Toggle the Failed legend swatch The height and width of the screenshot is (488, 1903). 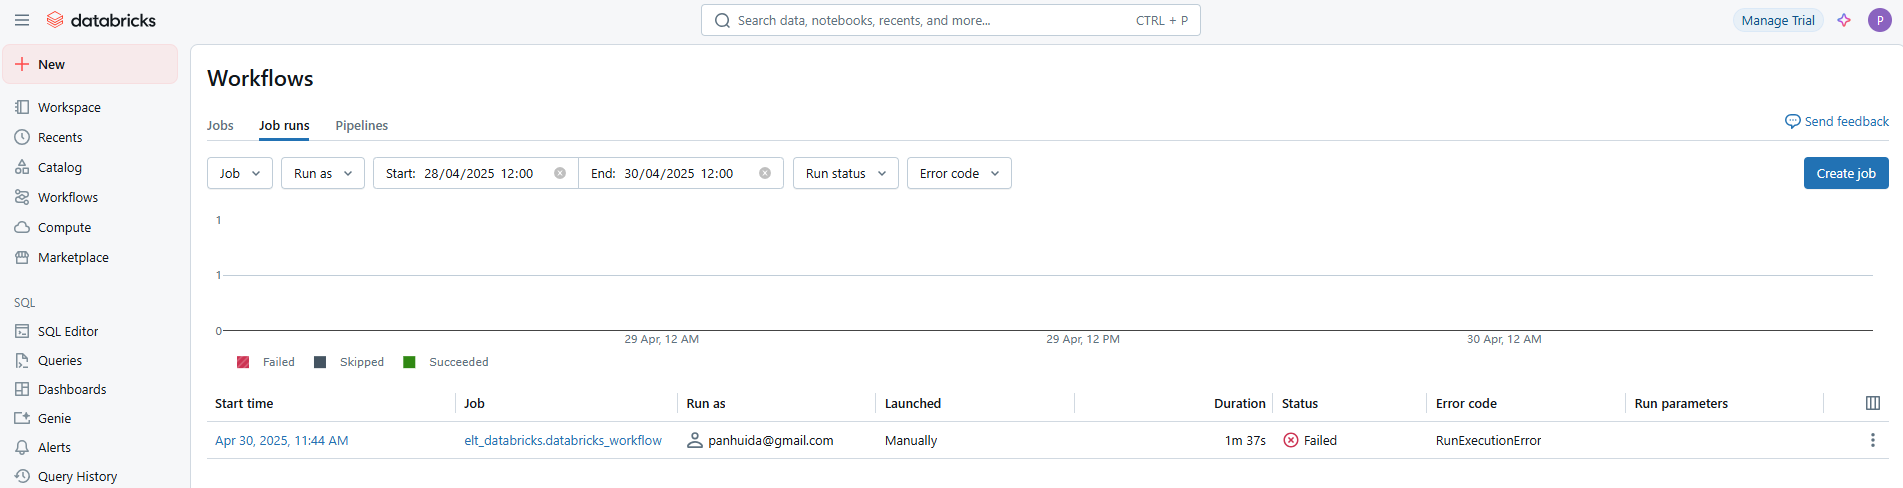click(x=243, y=362)
